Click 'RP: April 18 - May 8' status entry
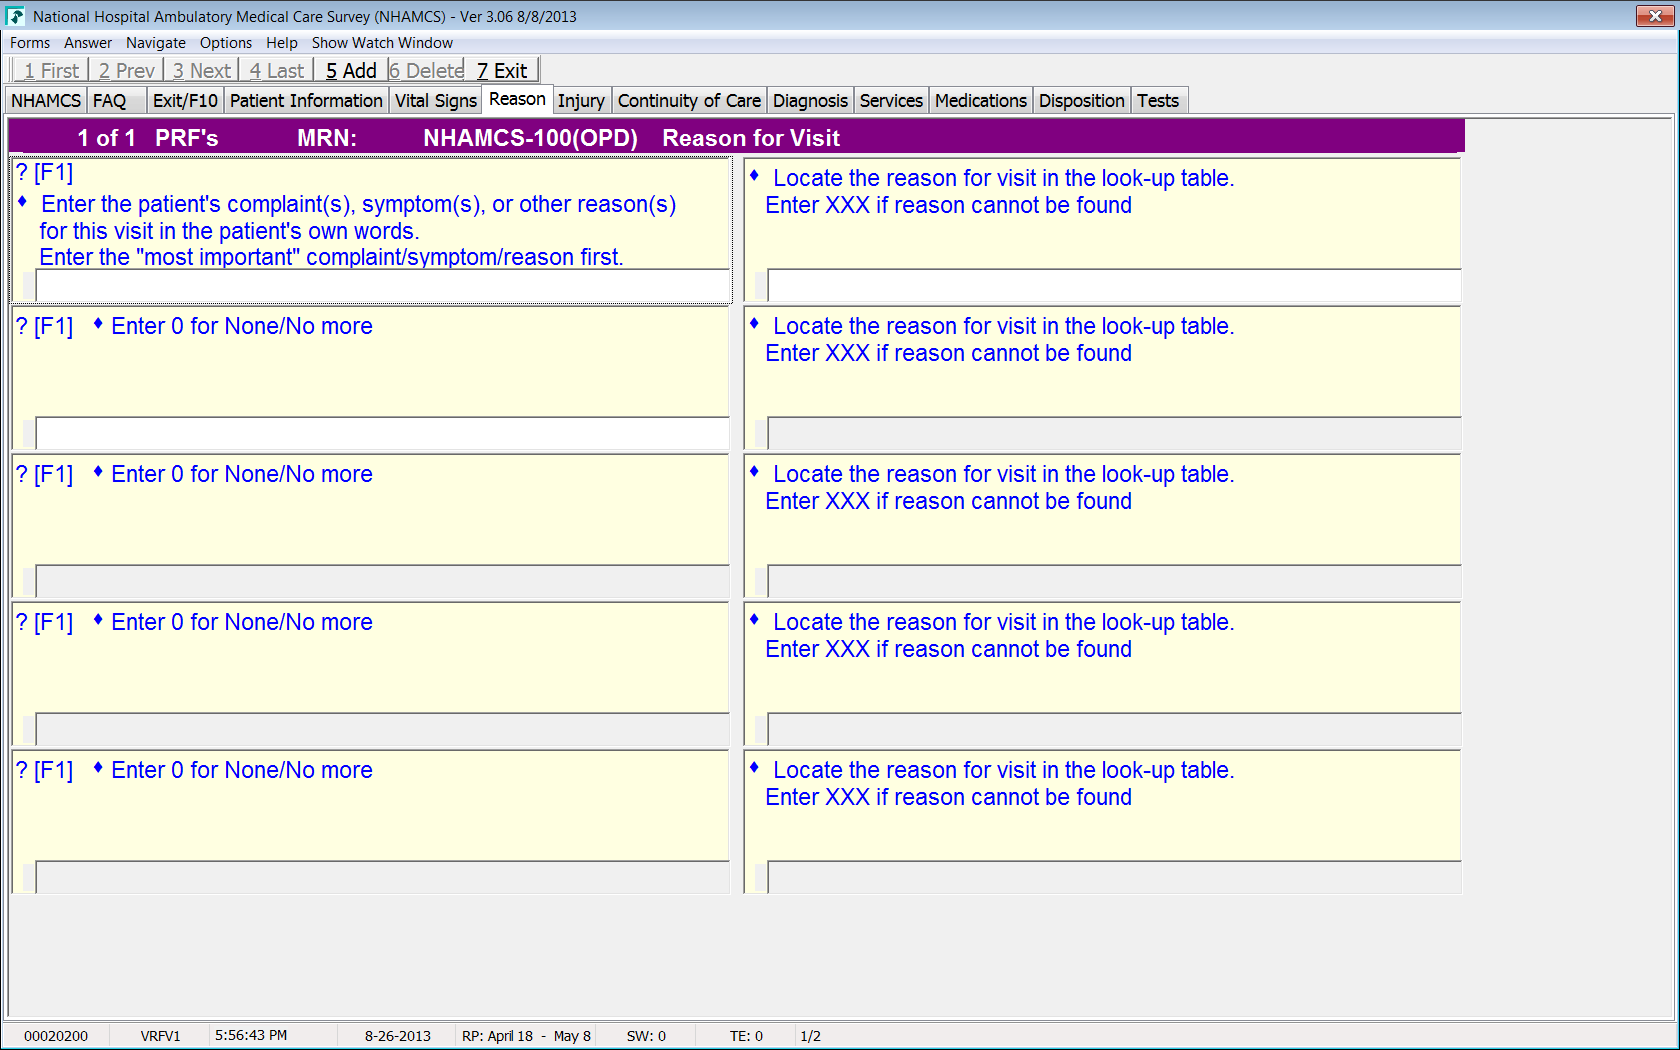This screenshot has height=1050, width=1680. tap(526, 1036)
